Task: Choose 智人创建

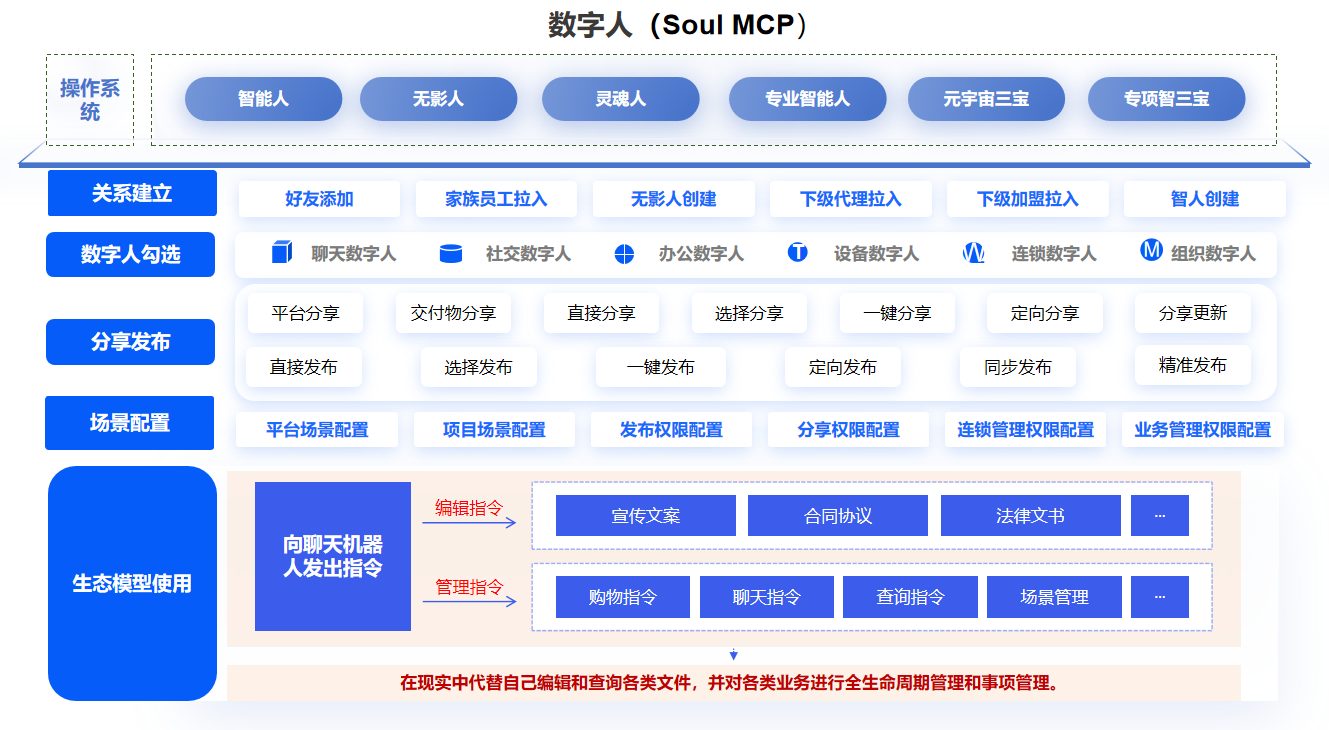Action: (1204, 199)
